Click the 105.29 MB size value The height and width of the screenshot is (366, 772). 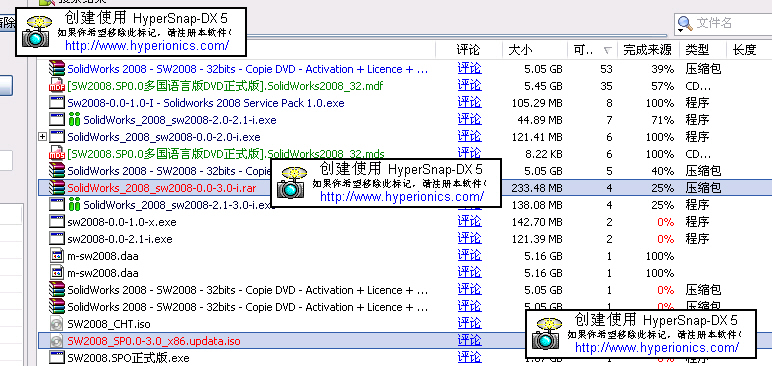pos(537,103)
